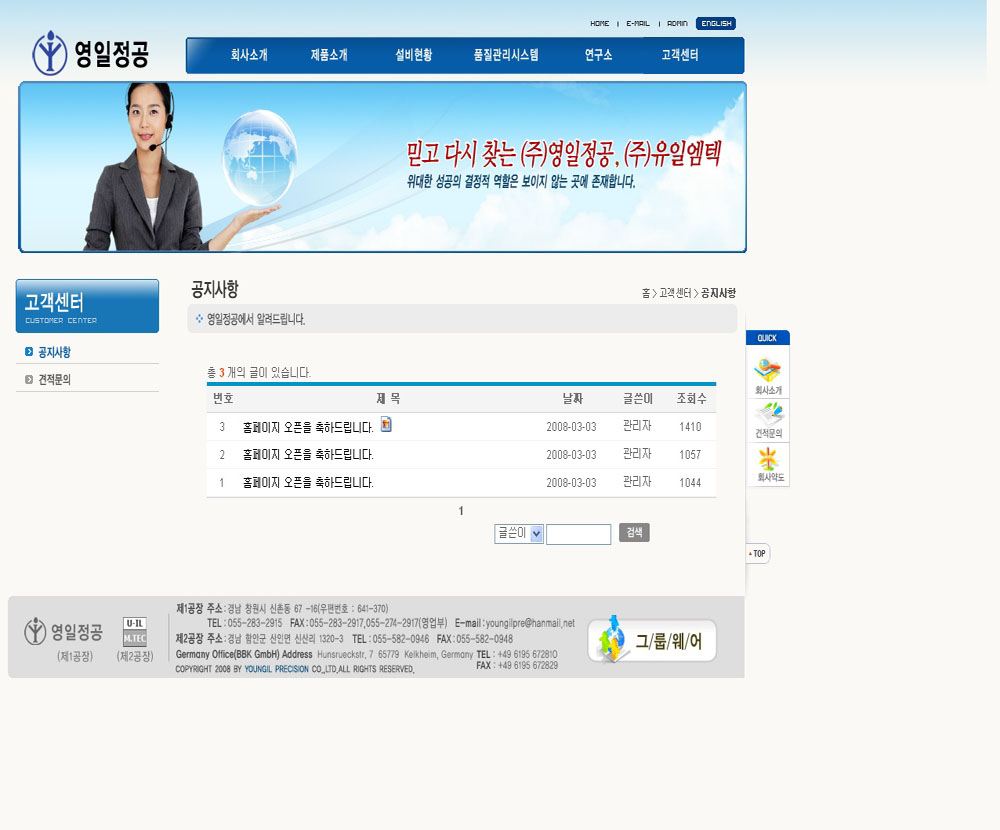This screenshot has width=1000, height=830.
Task: Open the 그룹웨어 groupware banner
Action: 652,641
